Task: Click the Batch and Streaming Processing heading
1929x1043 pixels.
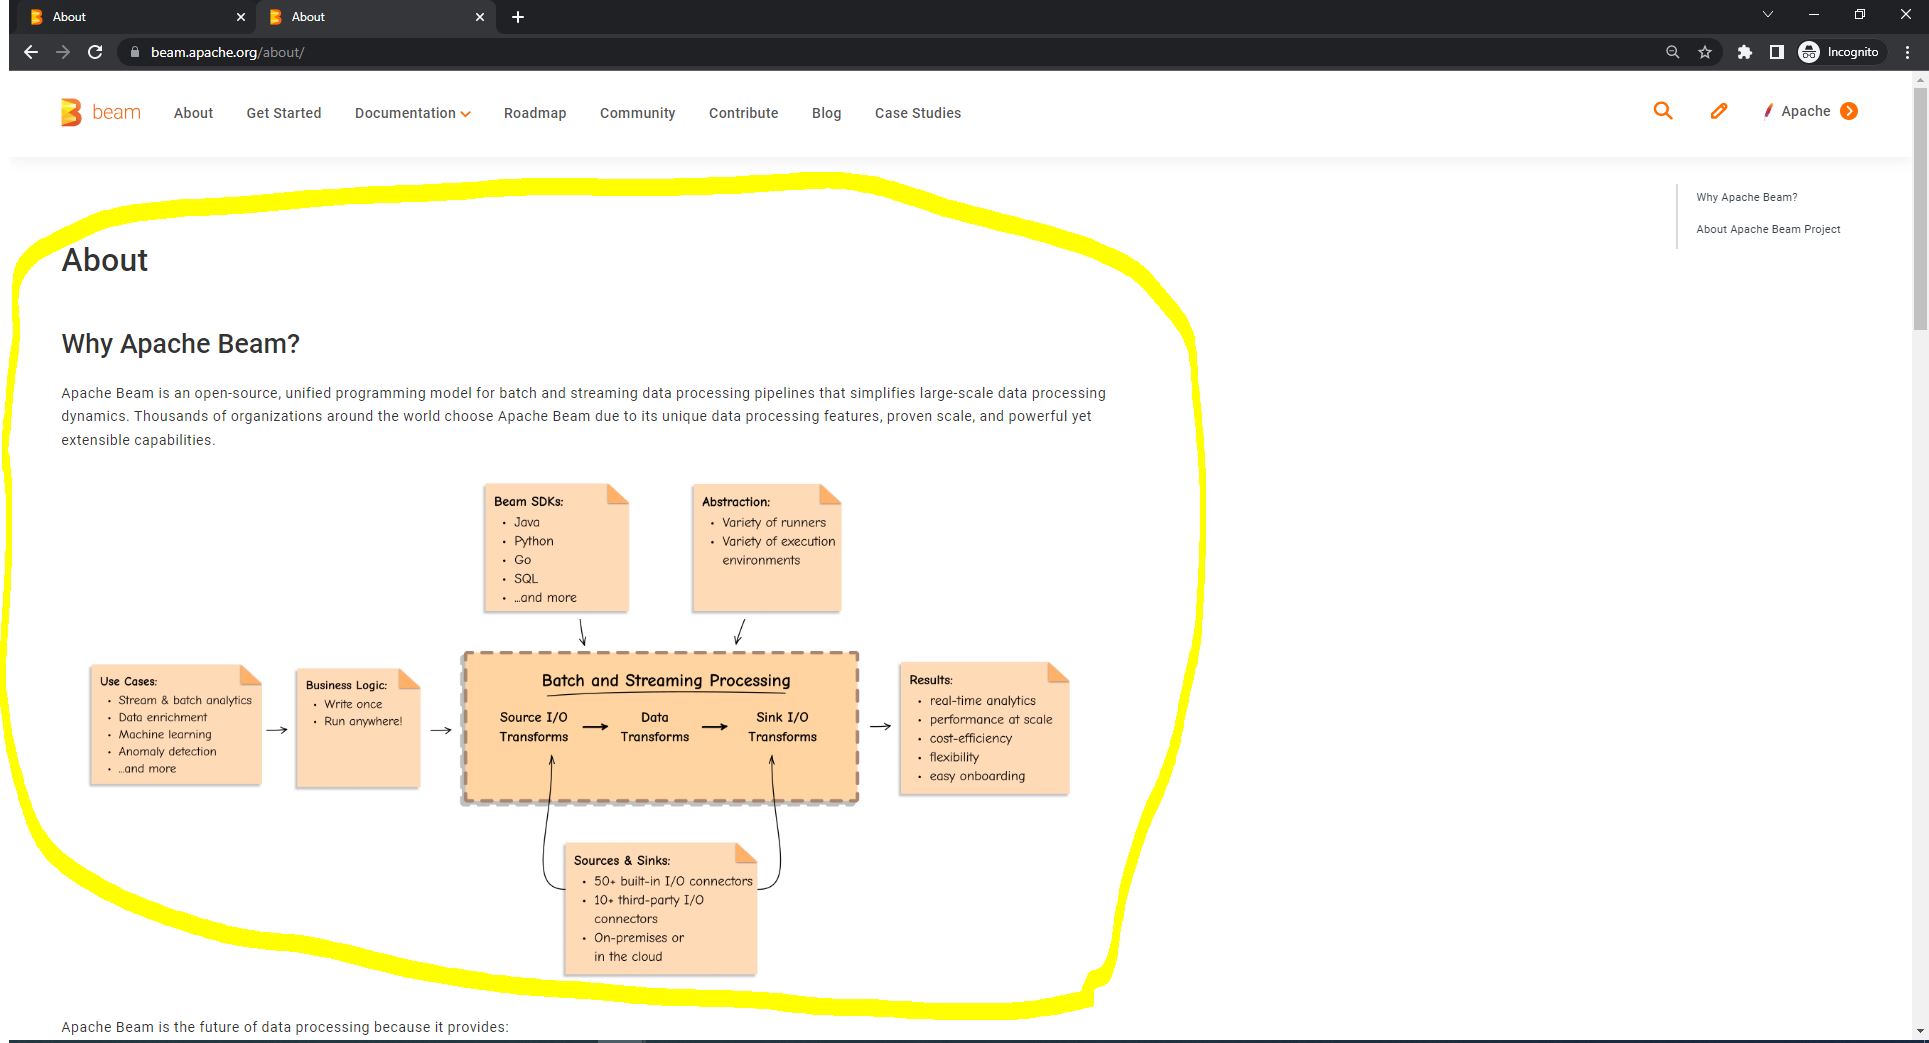Action: pos(666,681)
